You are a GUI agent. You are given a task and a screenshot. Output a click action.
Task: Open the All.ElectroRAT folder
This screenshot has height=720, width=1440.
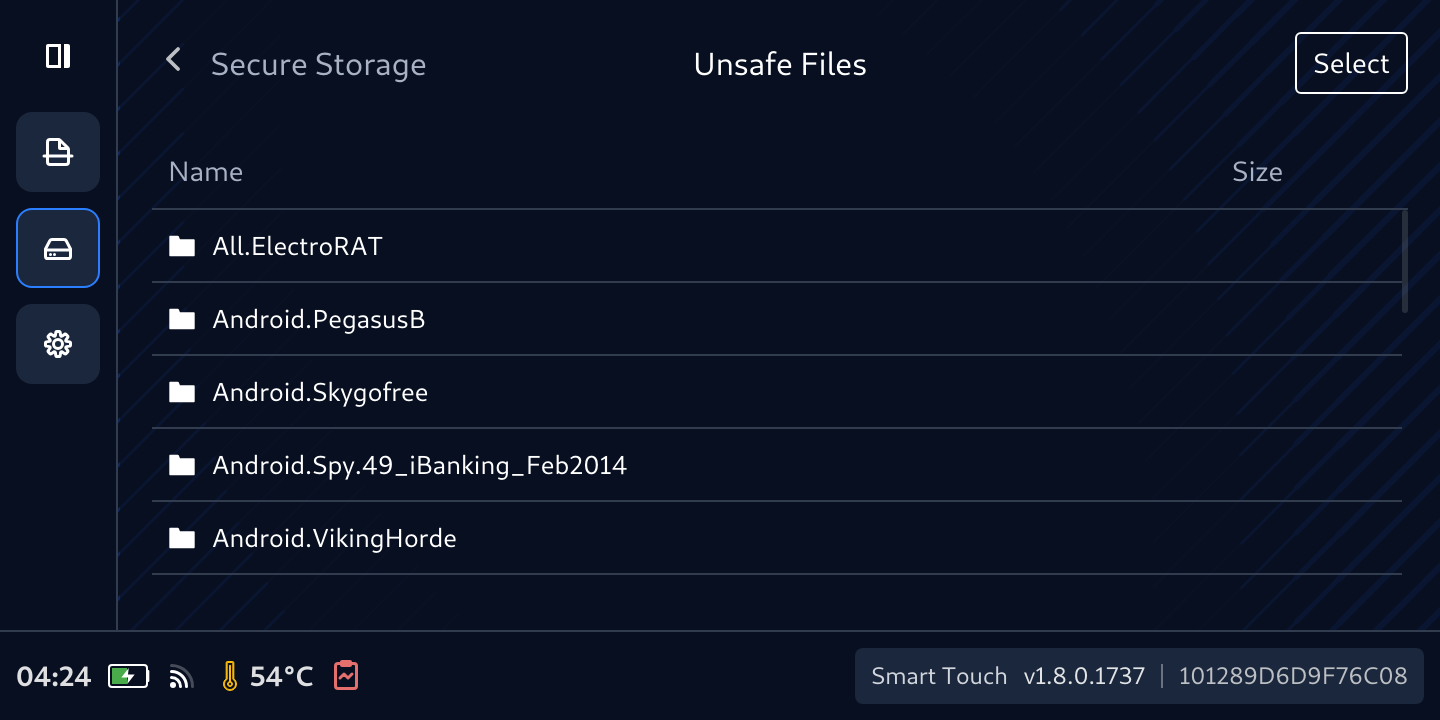[x=298, y=246]
